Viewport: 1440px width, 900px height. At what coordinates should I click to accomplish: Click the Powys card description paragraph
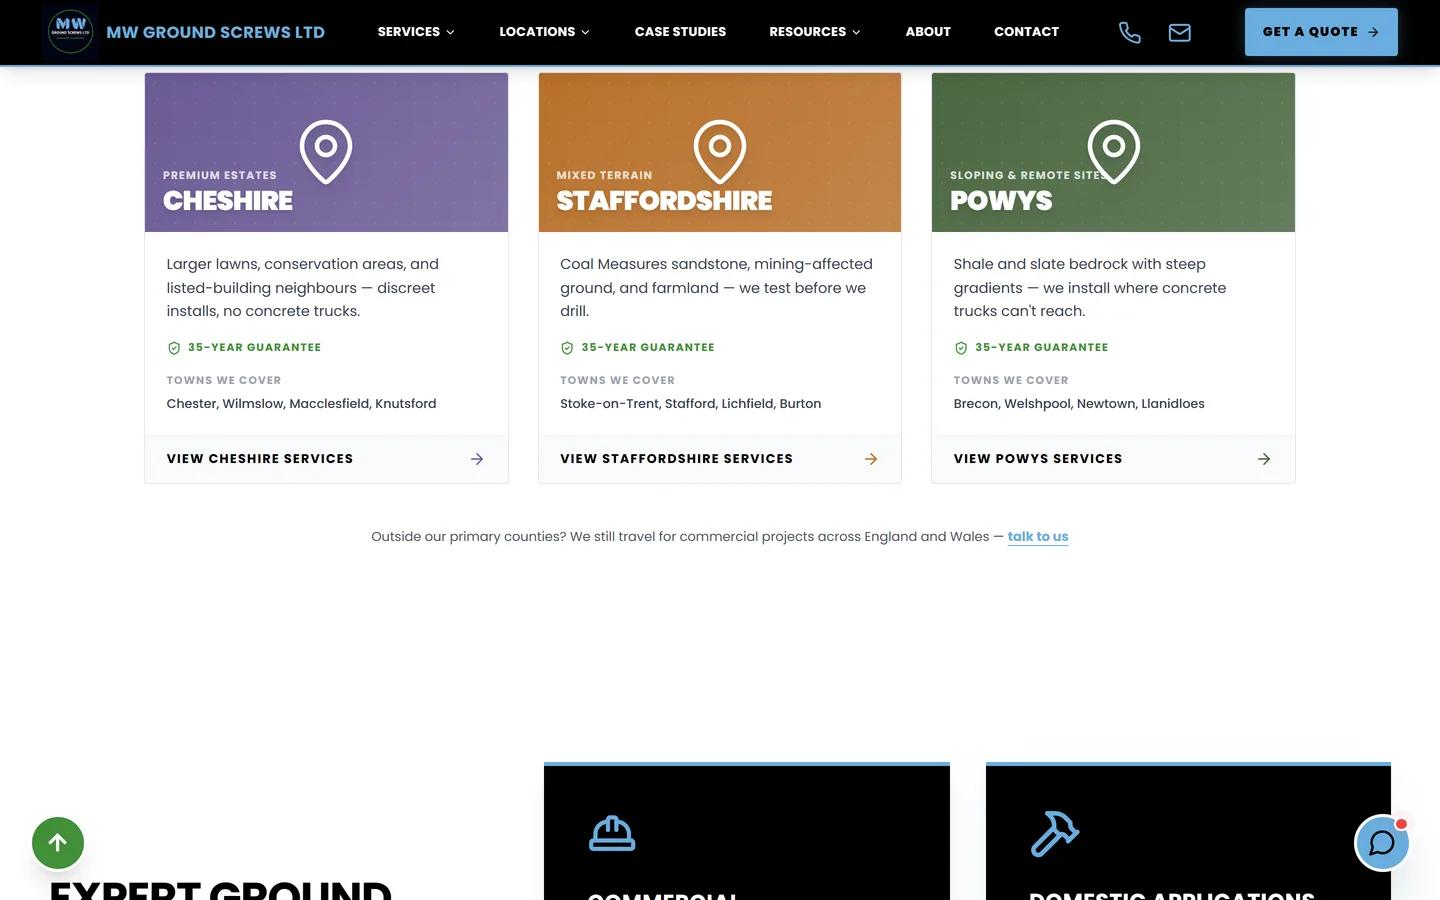1090,288
